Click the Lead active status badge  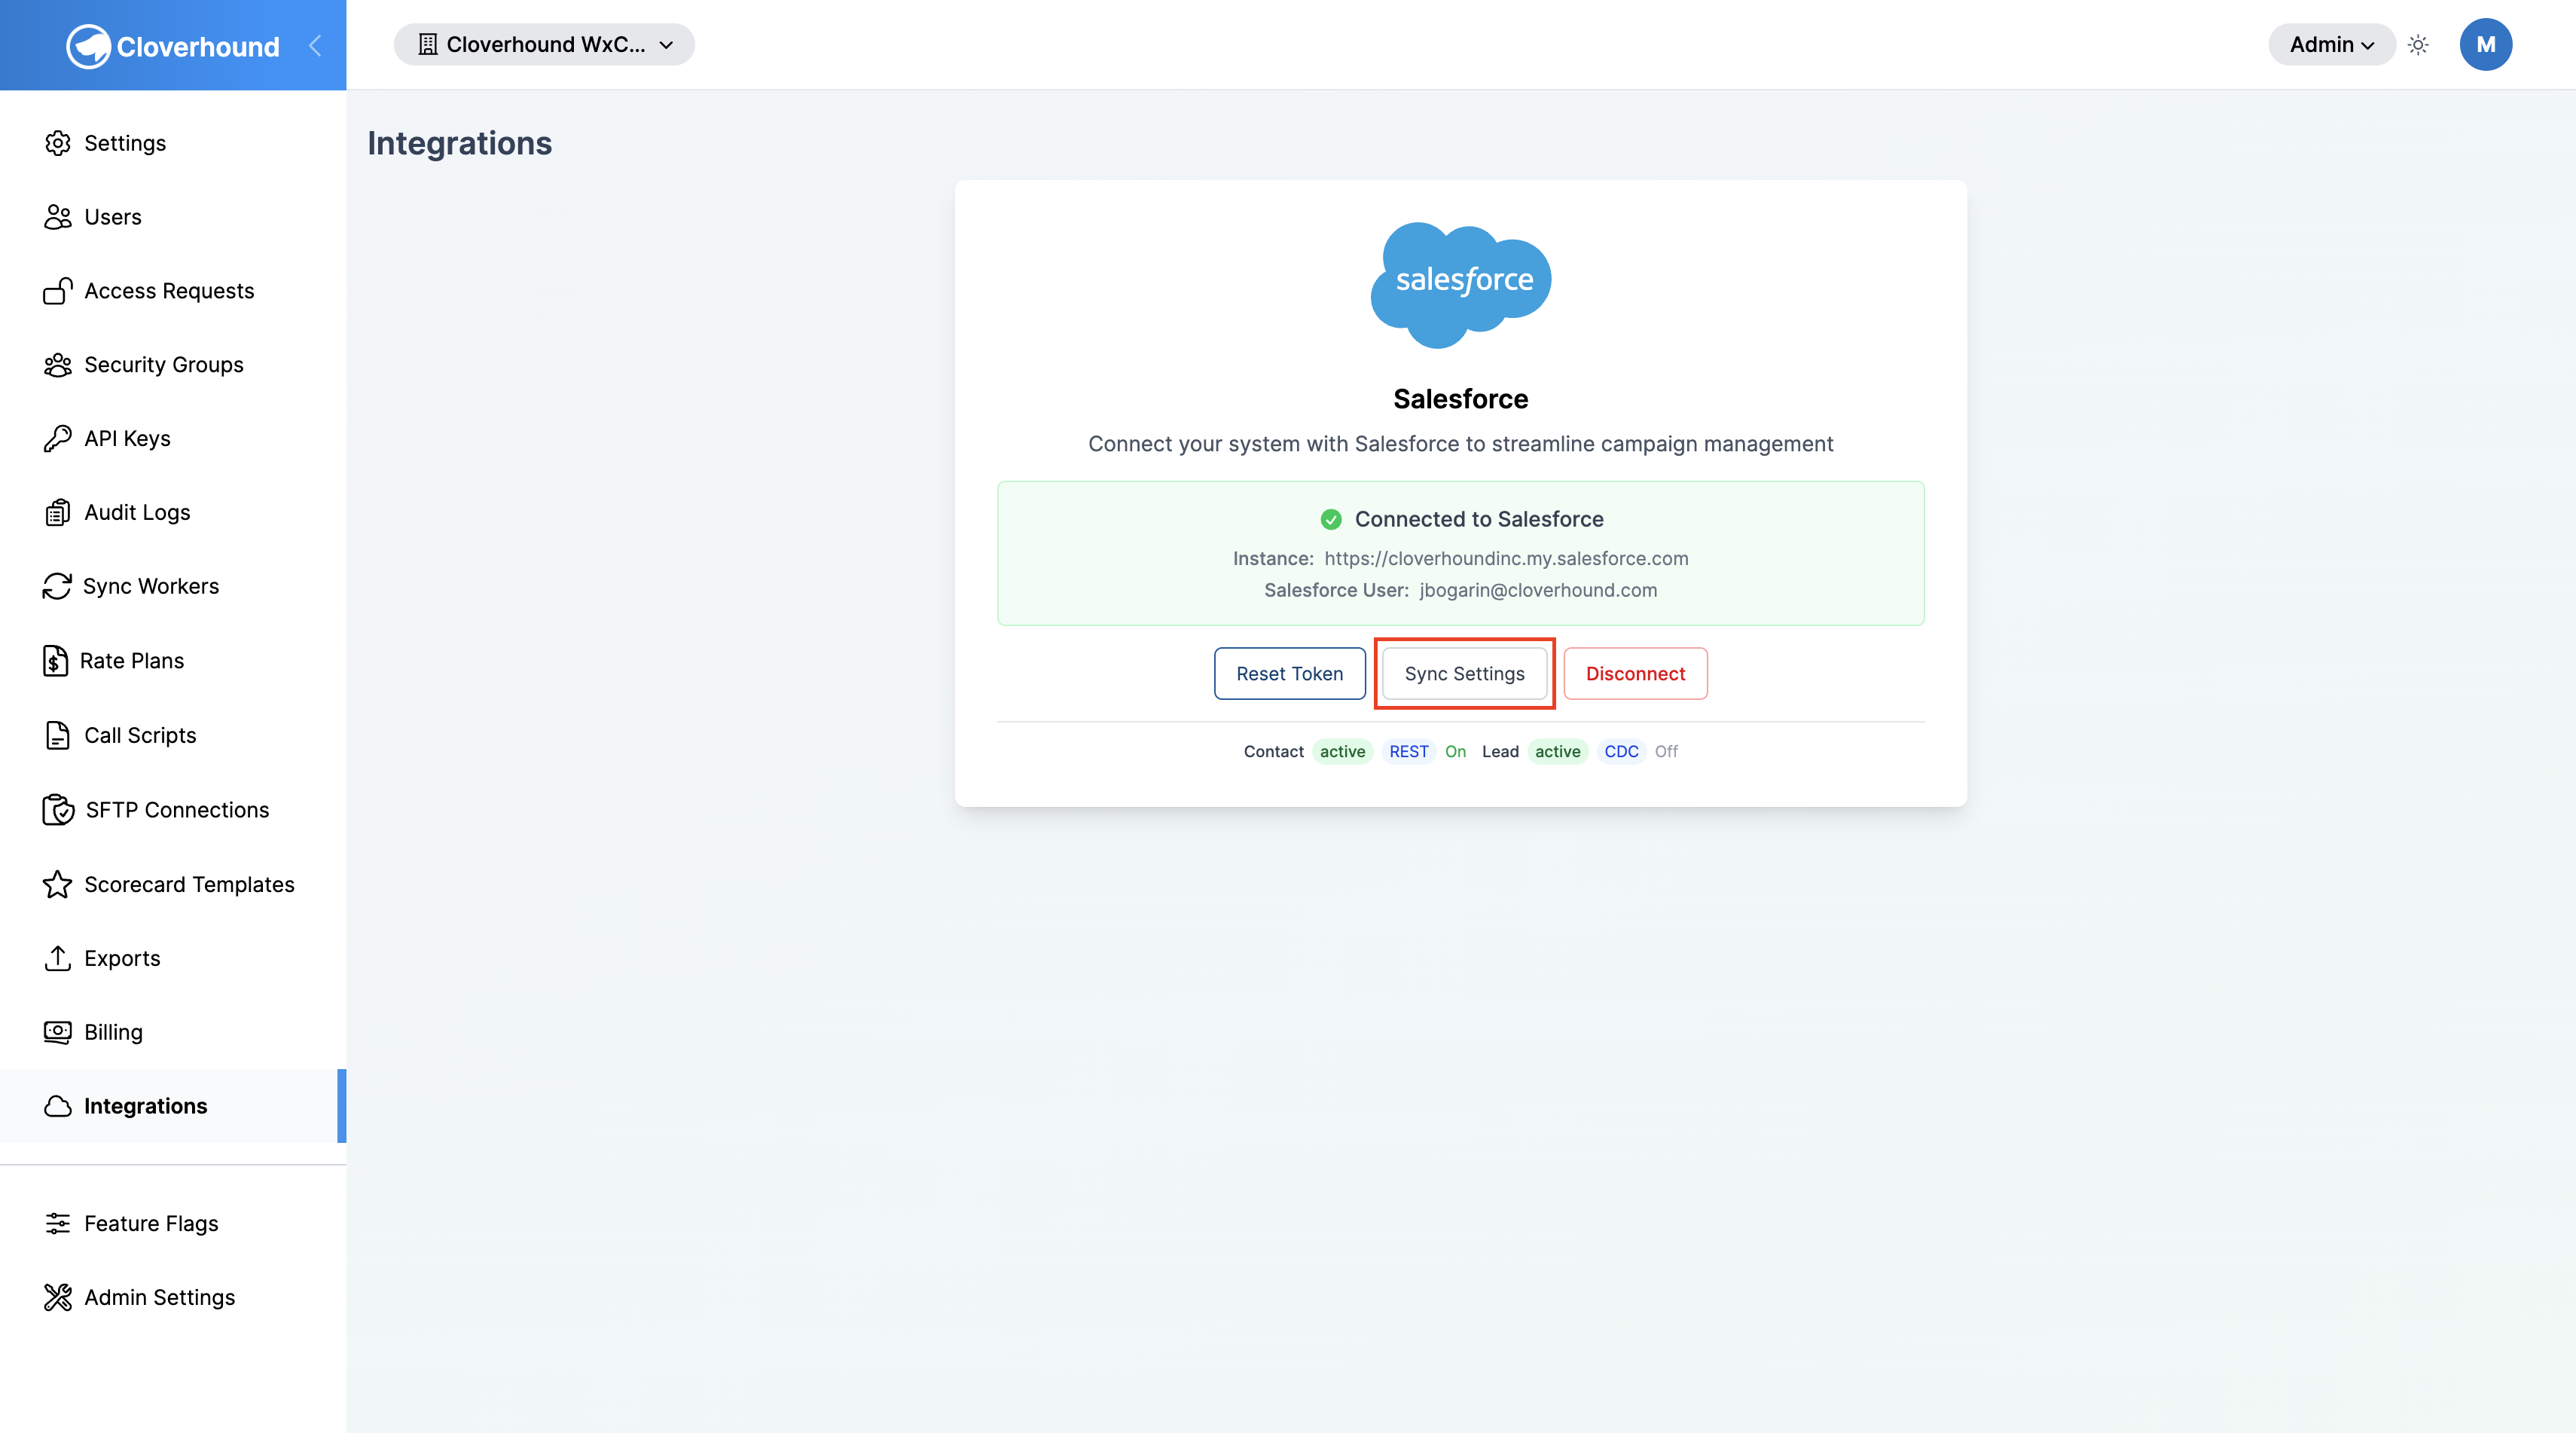coord(1557,751)
